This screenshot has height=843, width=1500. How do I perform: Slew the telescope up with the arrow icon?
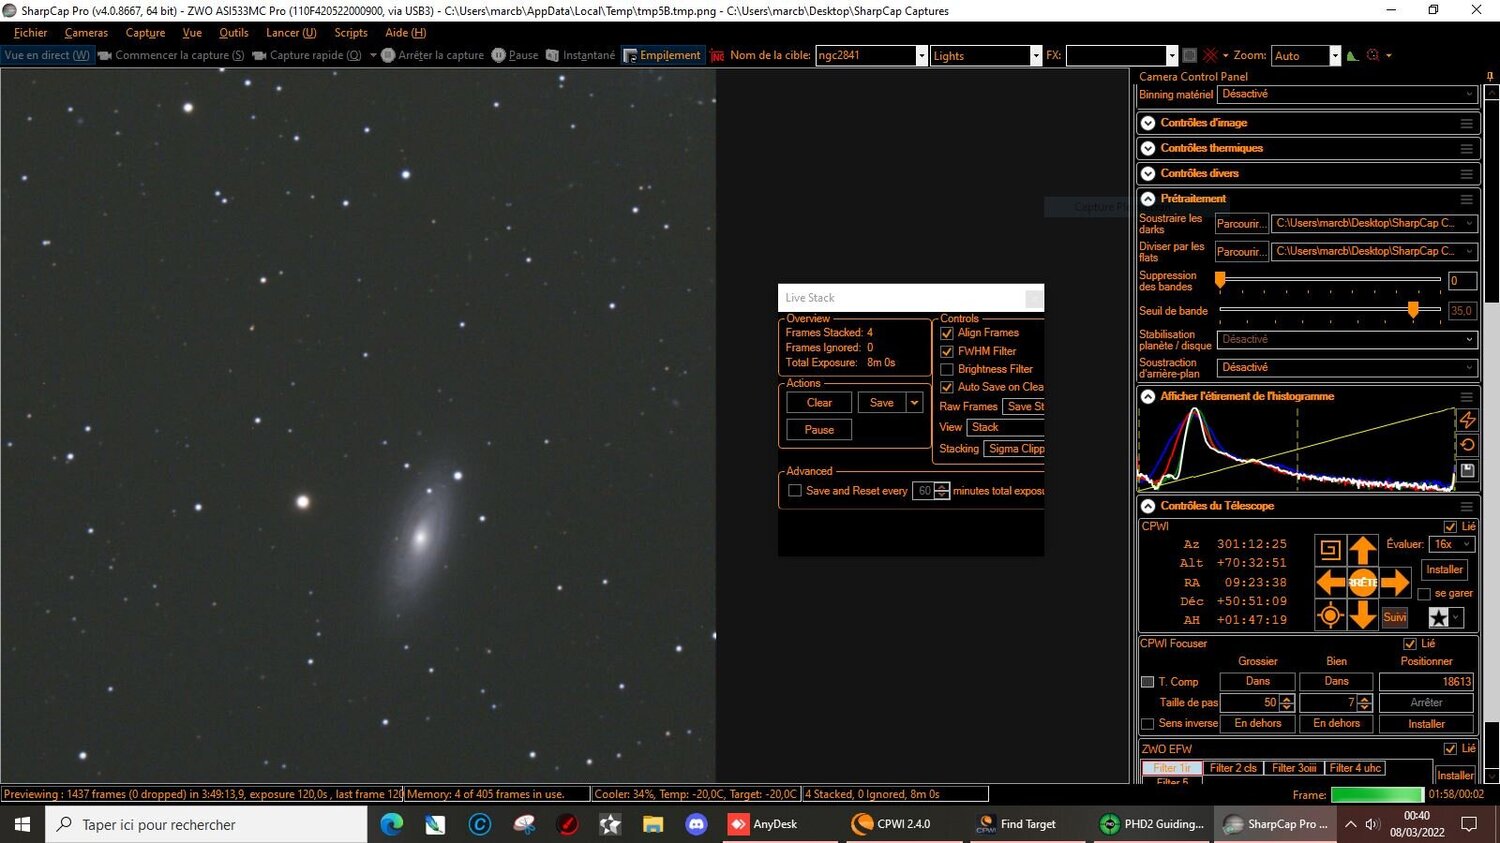[x=1363, y=549]
